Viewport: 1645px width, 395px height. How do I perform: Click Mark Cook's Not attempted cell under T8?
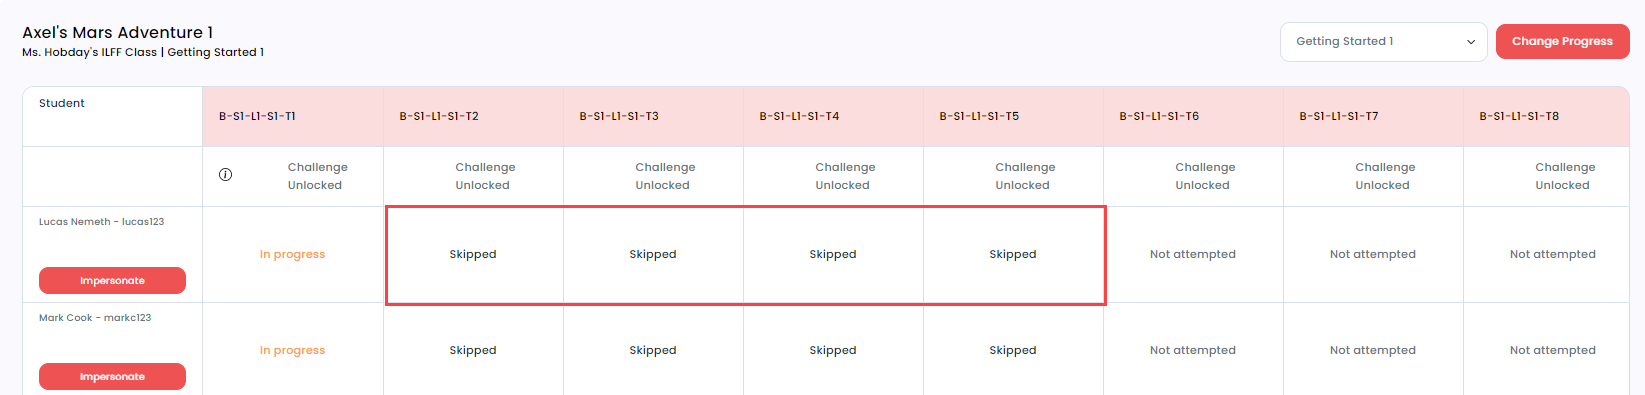pyautogui.click(x=1553, y=350)
